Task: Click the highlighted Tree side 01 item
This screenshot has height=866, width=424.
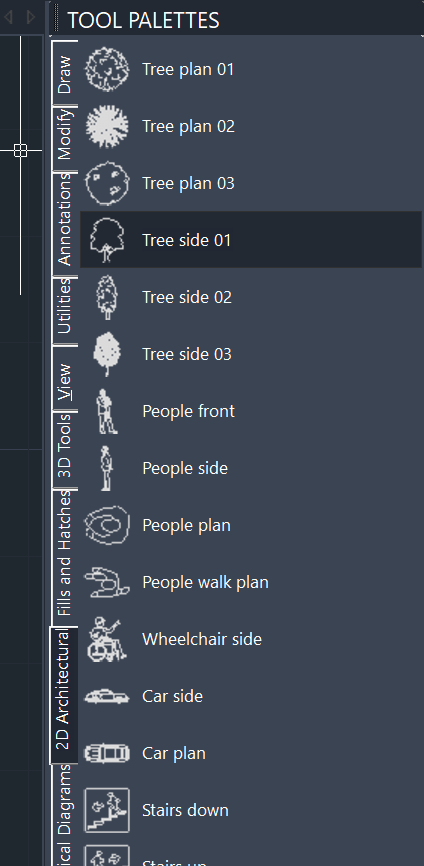Action: point(251,240)
